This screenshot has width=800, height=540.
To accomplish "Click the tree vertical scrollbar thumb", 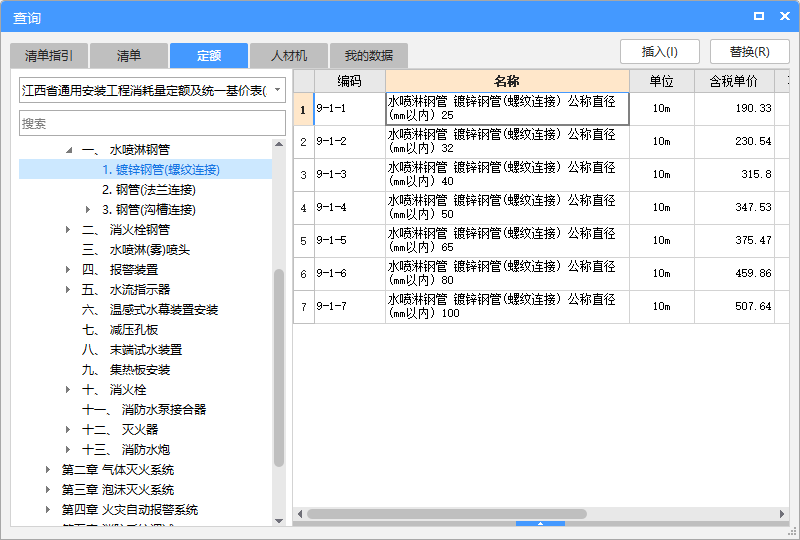I will click(279, 368).
